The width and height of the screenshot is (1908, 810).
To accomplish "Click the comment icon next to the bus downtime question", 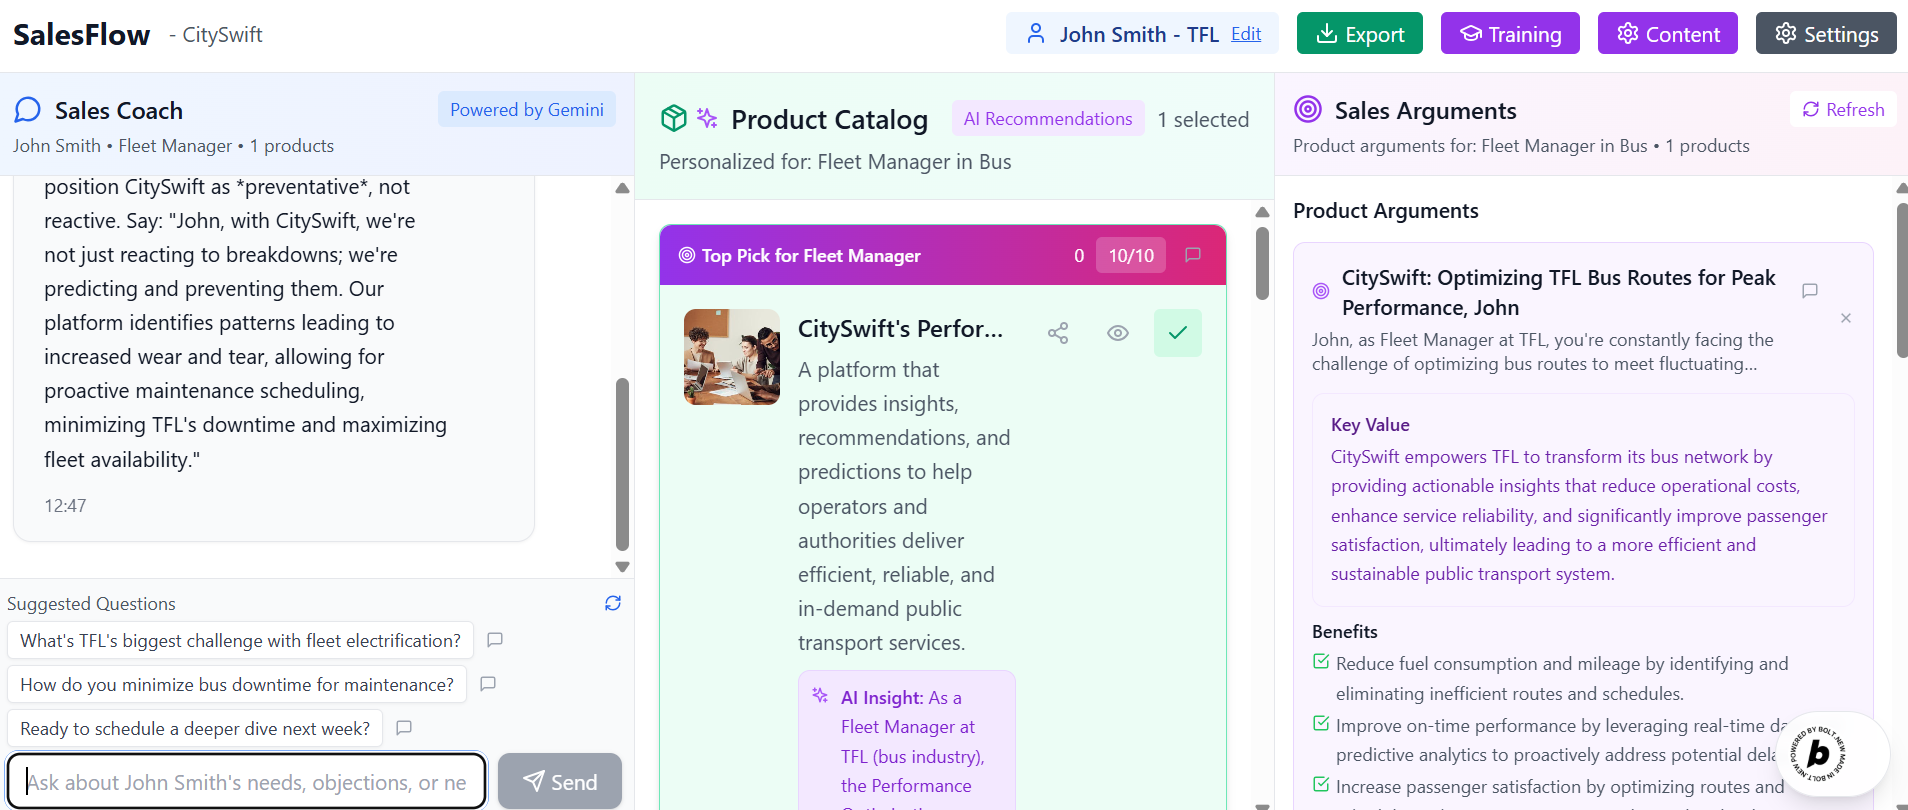I will coord(488,684).
